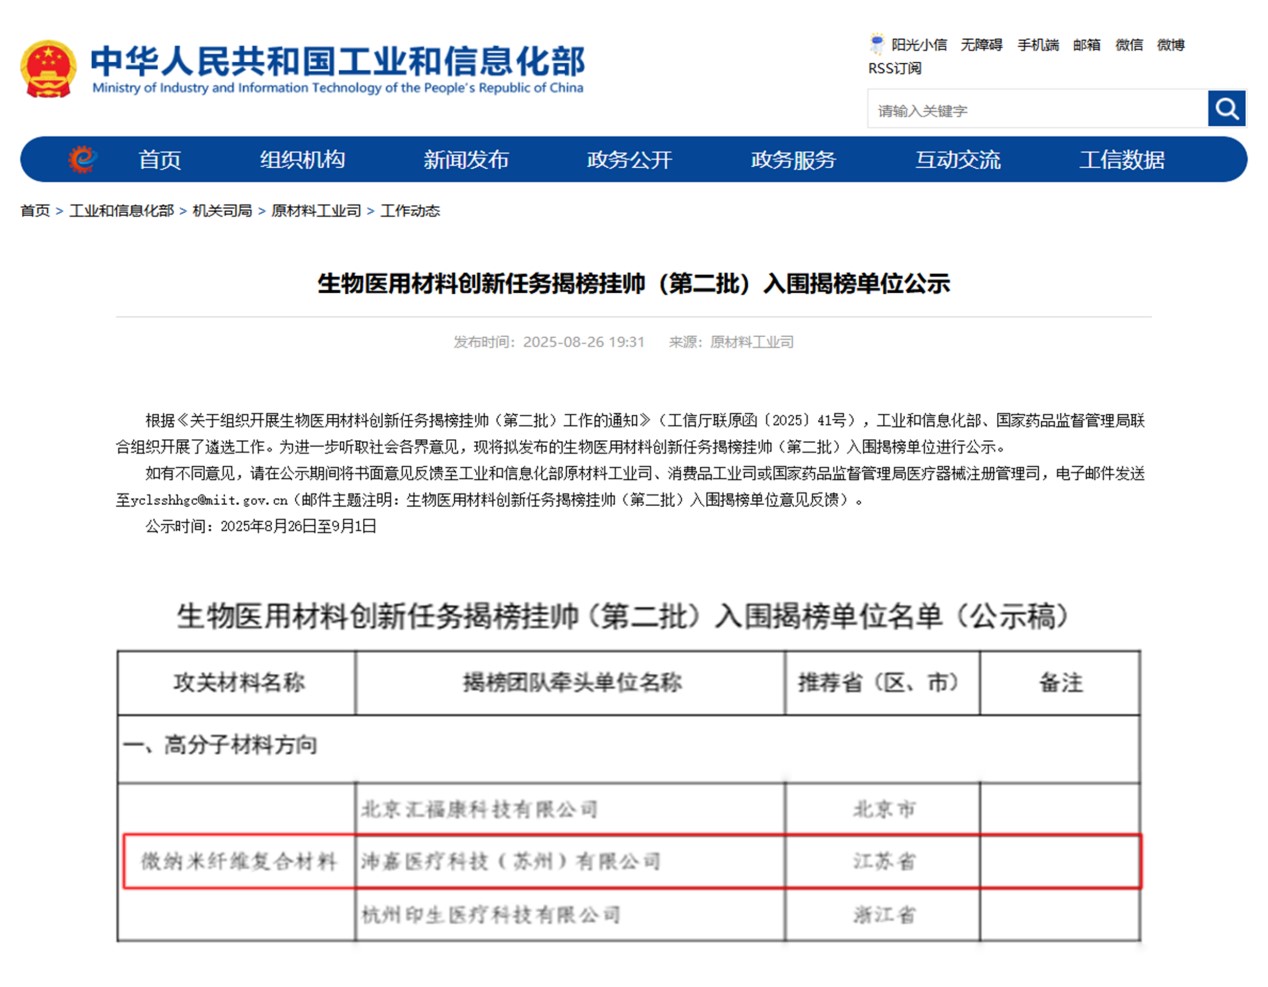1268x987 pixels.
Task: Click the national emblem logo
Action: 48,69
